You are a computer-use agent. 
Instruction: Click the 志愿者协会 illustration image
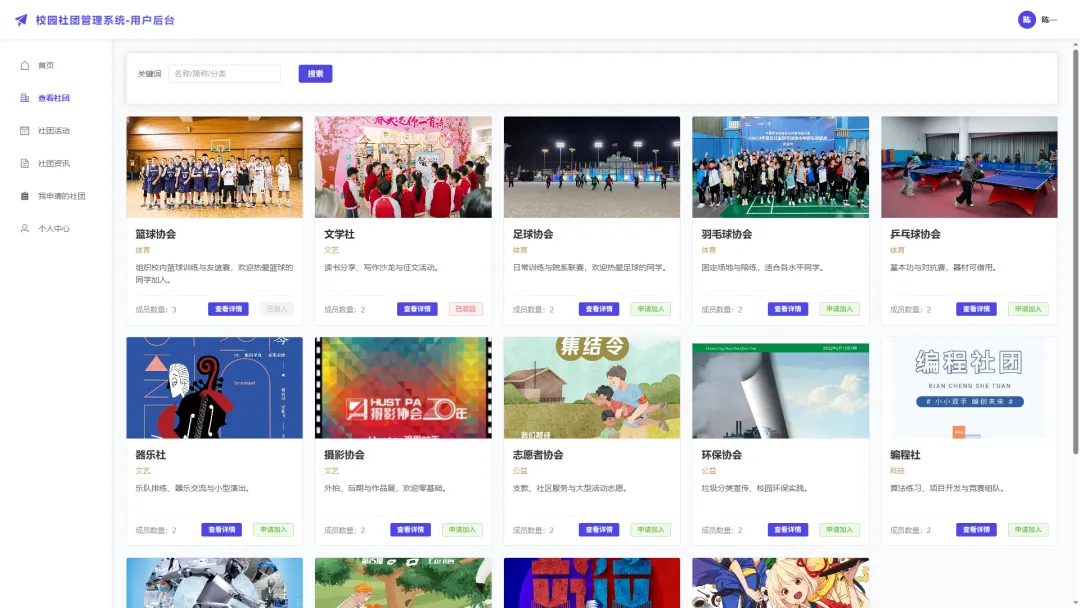pyautogui.click(x=592, y=388)
